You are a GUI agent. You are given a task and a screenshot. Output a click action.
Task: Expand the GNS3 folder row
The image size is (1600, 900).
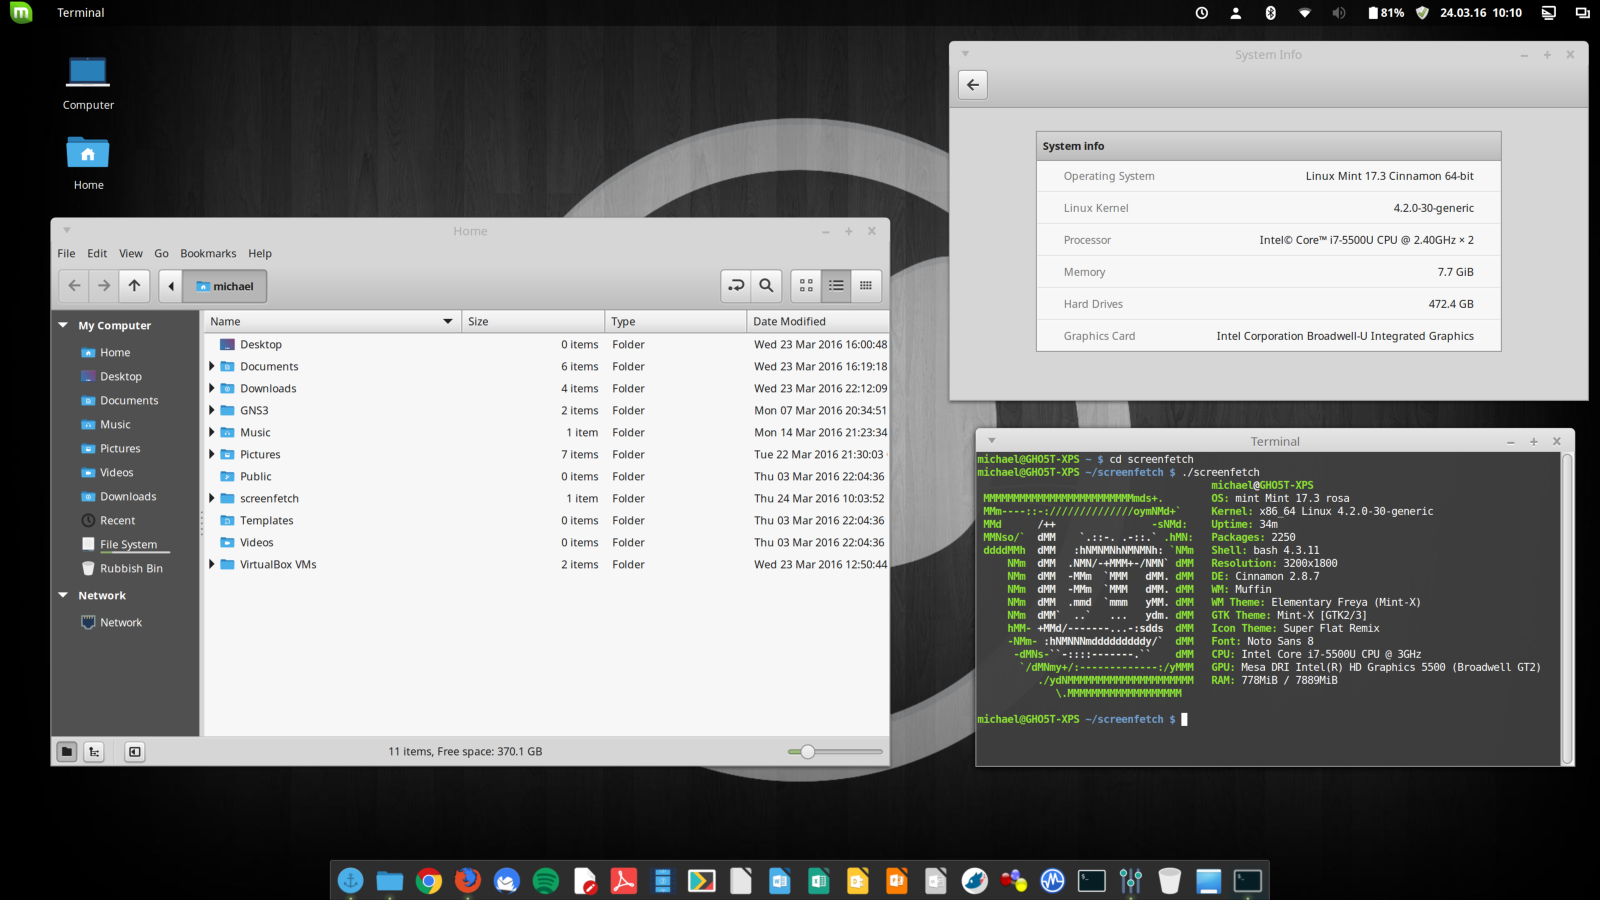(212, 410)
